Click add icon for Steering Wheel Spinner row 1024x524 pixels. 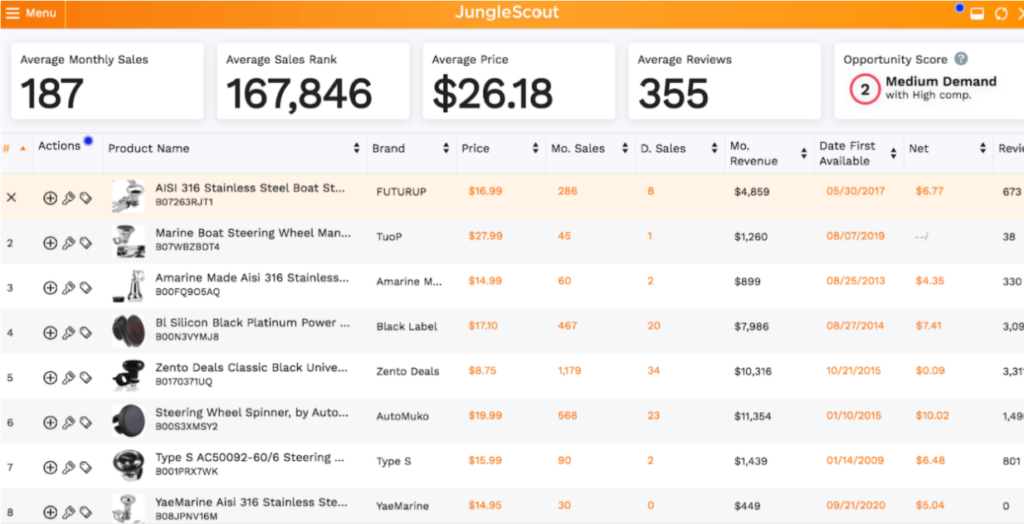pyautogui.click(x=50, y=423)
